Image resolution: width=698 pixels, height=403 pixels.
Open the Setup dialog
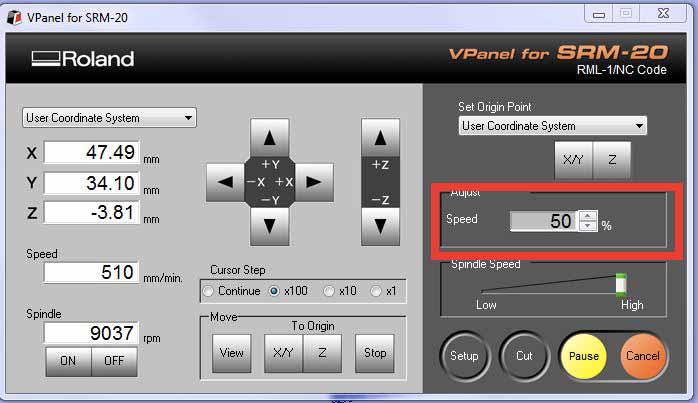pos(464,356)
